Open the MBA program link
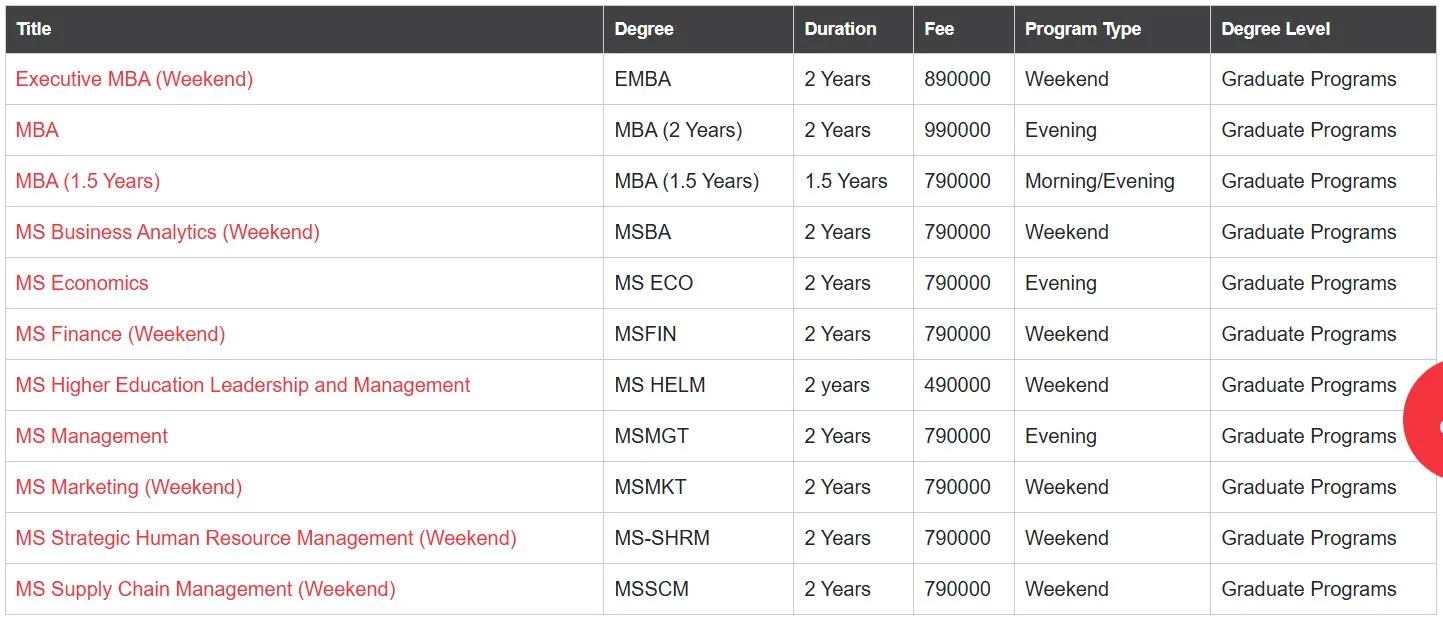The image size is (1443, 622). [x=36, y=130]
